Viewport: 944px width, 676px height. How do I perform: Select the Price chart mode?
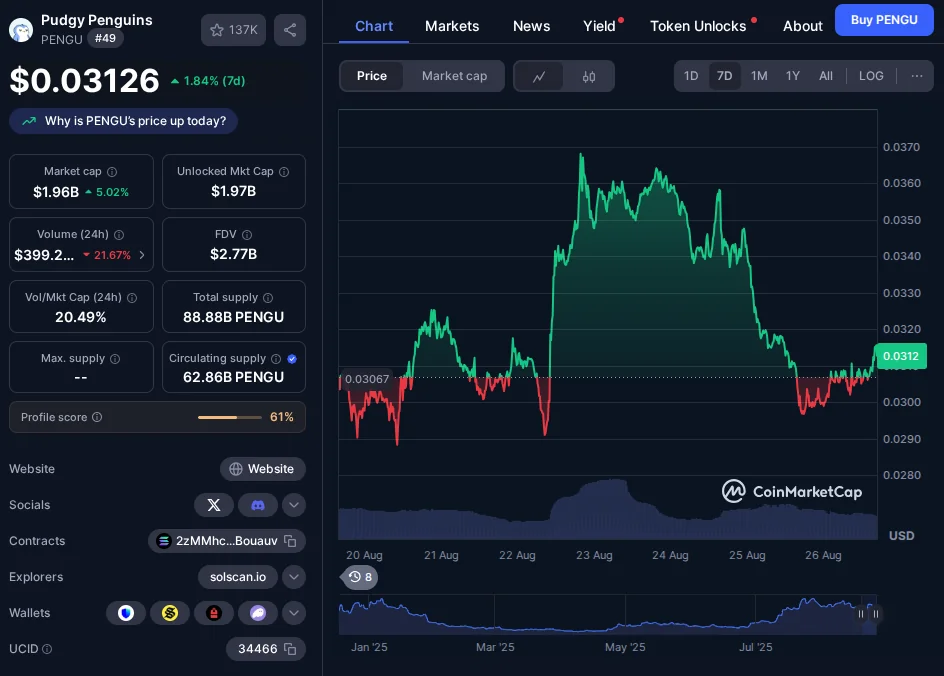pos(371,76)
